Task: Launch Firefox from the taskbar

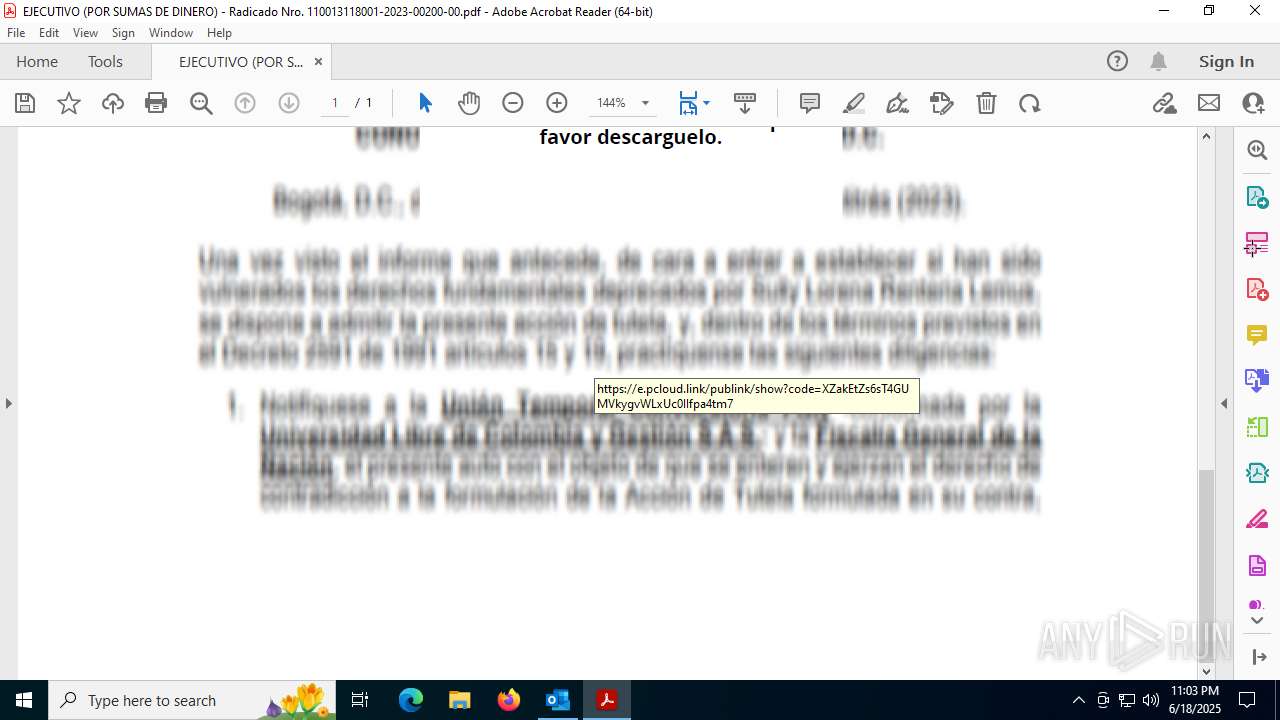Action: 508,700
